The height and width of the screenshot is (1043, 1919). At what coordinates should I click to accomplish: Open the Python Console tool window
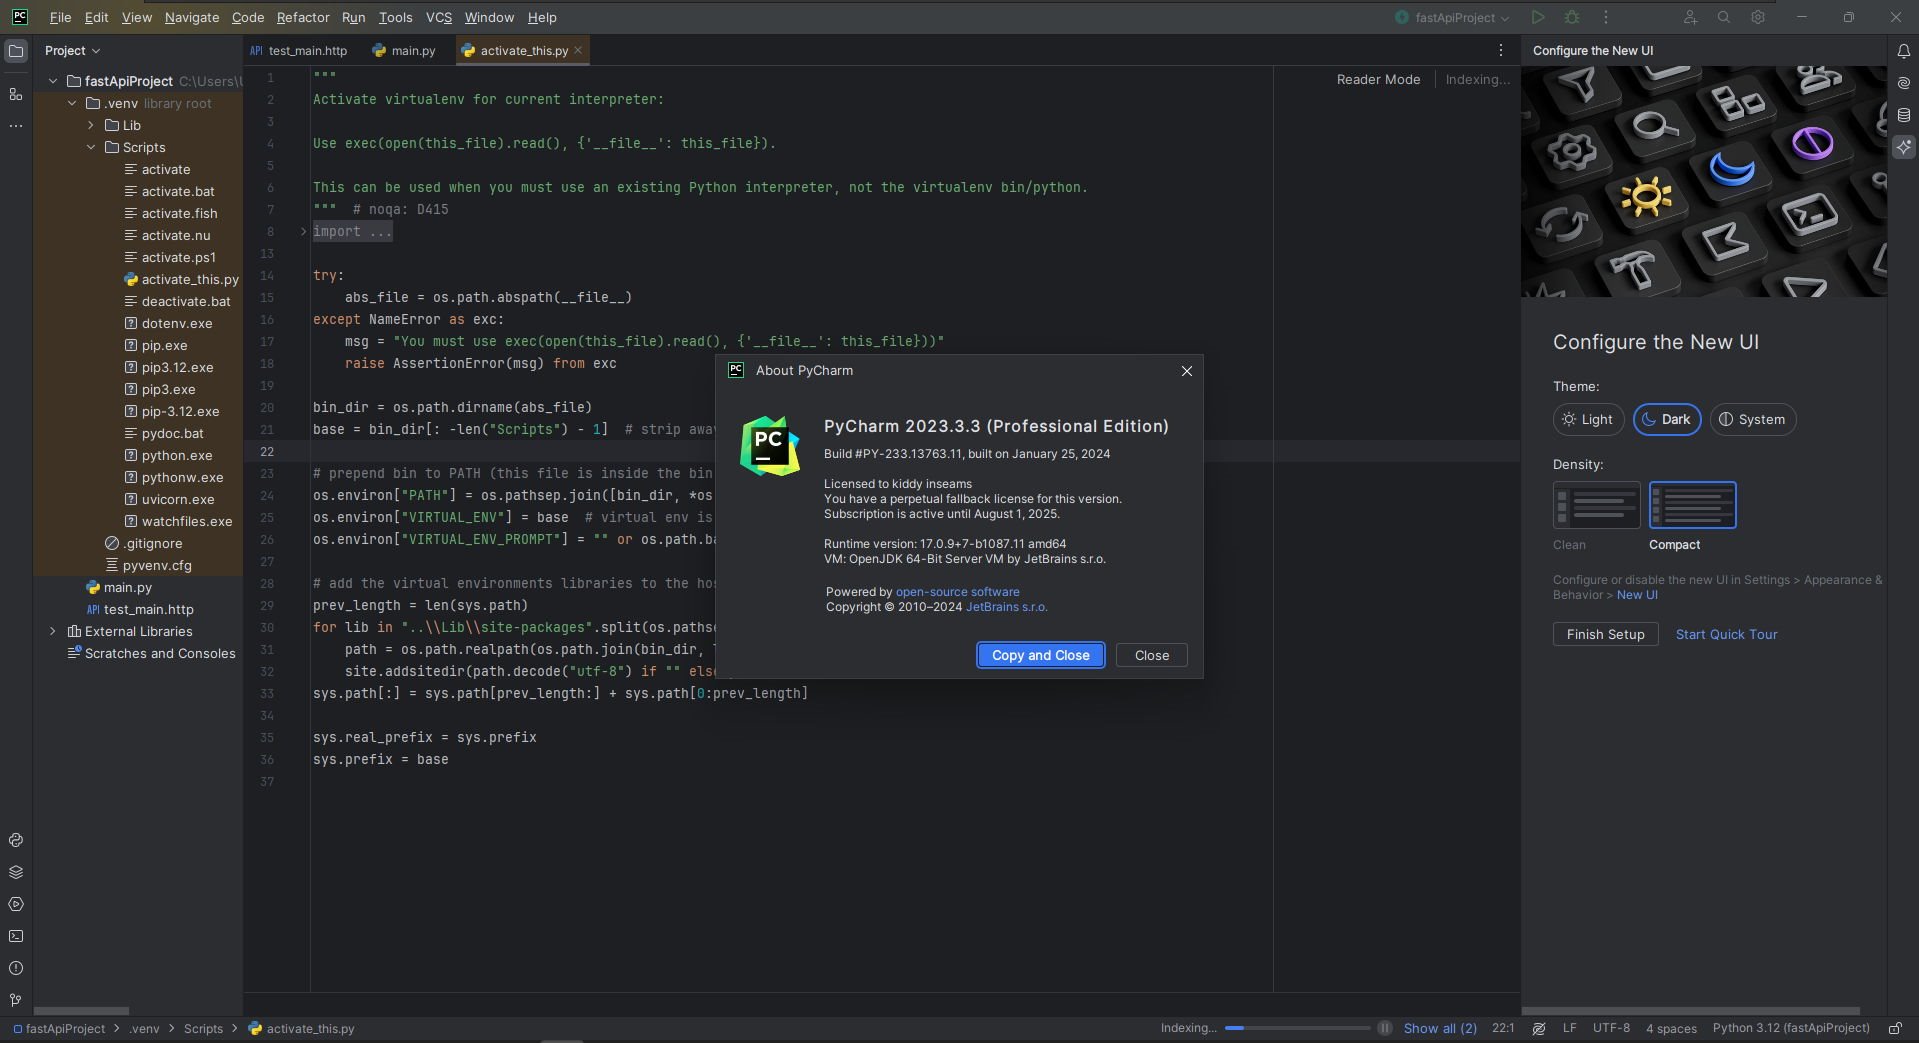coord(16,840)
